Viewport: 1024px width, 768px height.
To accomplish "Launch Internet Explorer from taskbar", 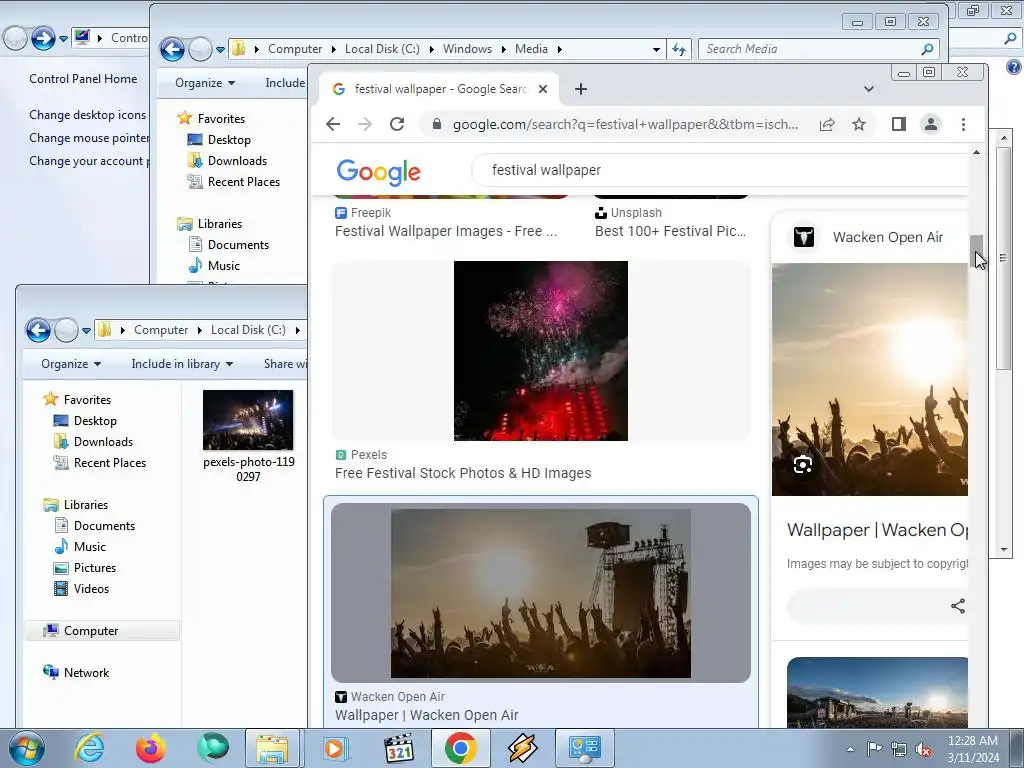I will pos(88,748).
